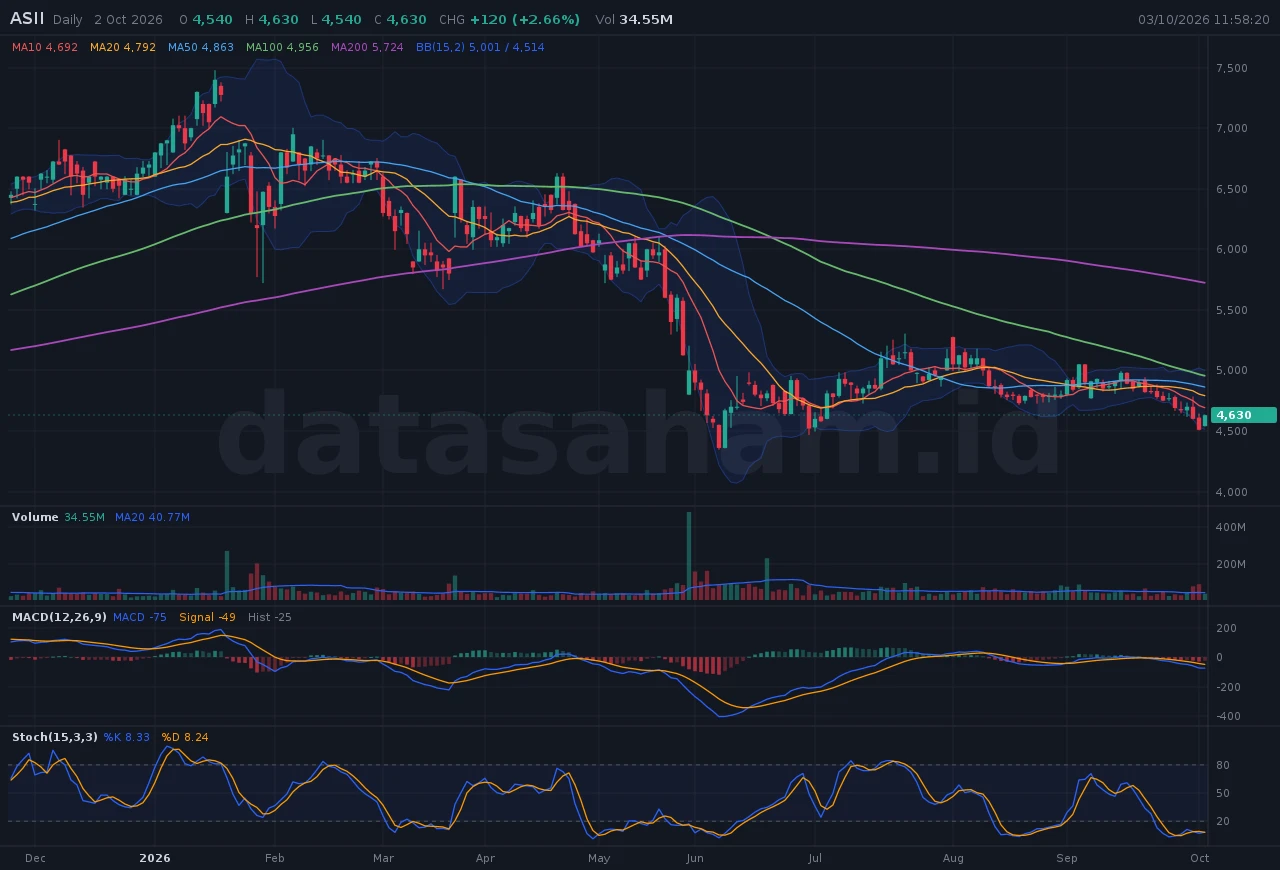Click the 50 stochastic axis label
Screen dimensions: 1280x870
(x=1222, y=793)
